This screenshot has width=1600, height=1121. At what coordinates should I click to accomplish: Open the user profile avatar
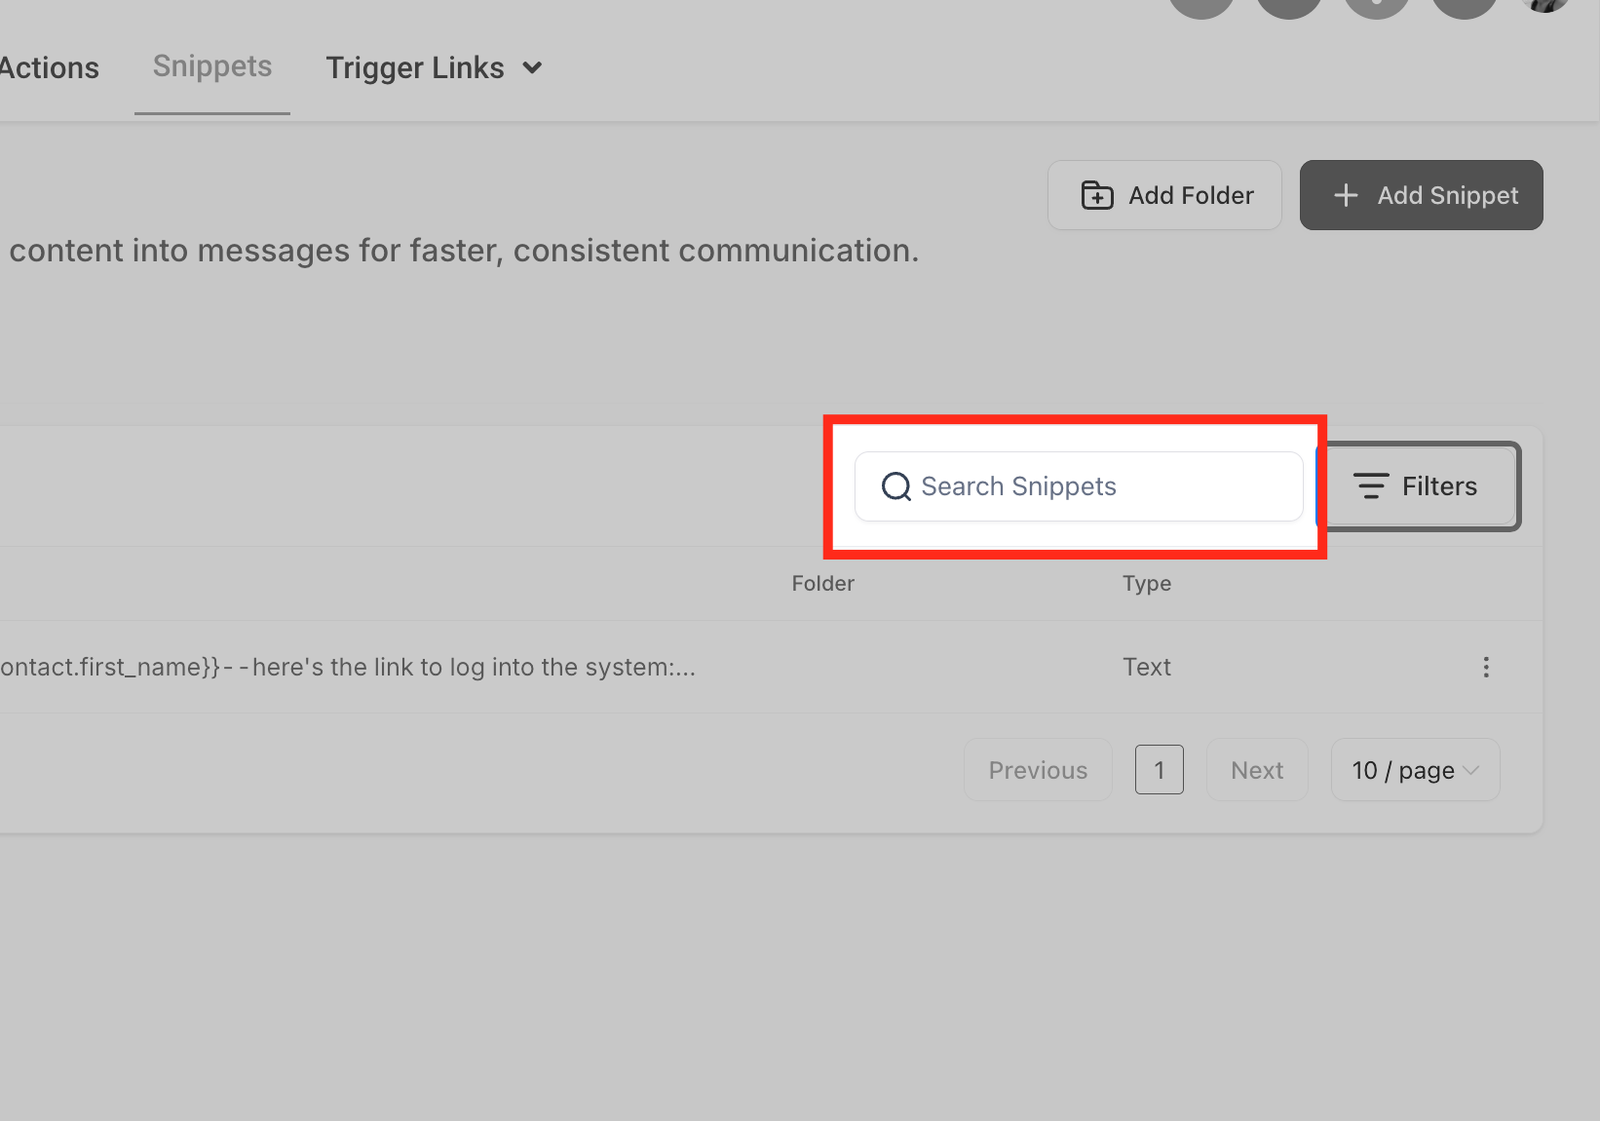(1545, 5)
